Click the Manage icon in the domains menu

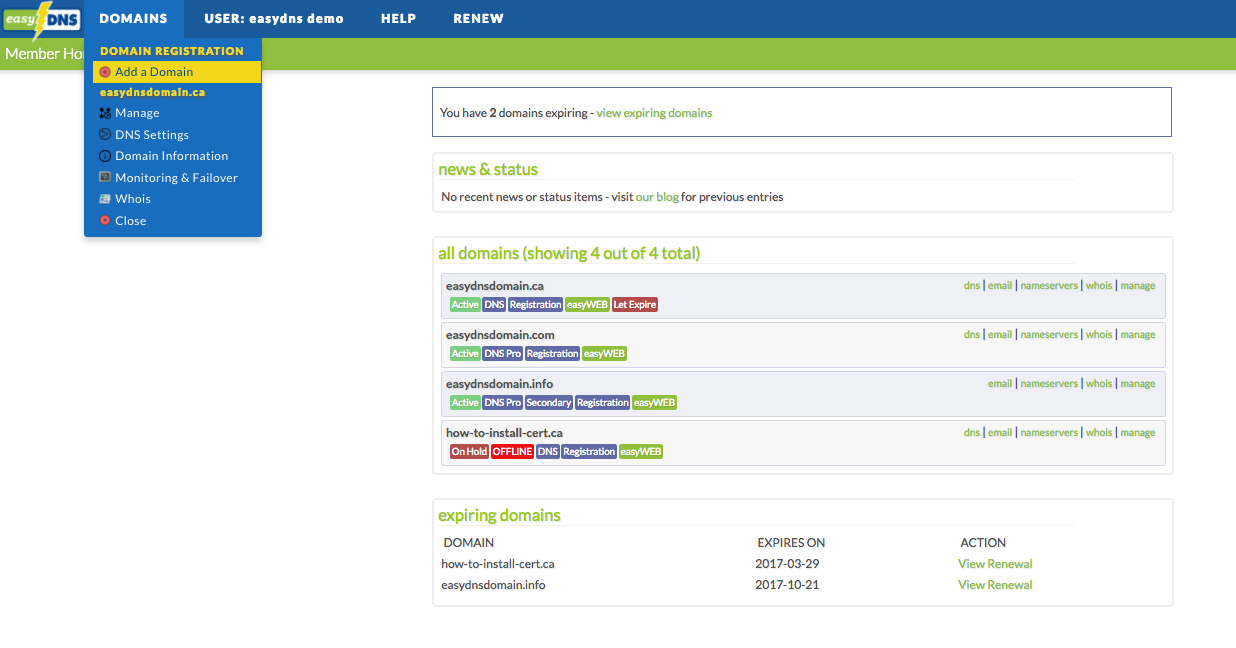[104, 113]
